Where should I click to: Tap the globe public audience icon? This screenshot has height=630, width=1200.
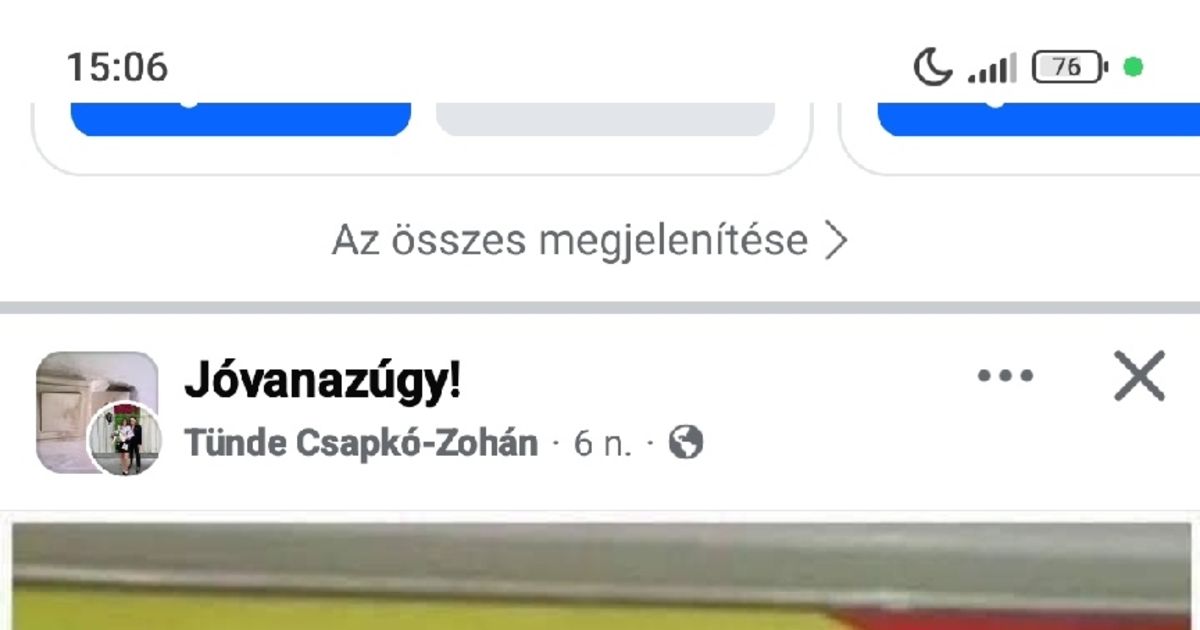[685, 442]
